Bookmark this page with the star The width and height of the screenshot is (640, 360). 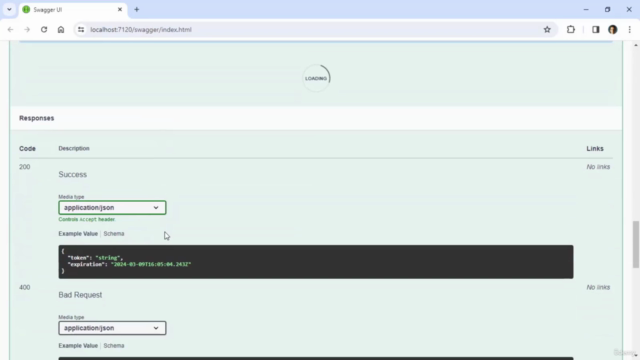547,29
